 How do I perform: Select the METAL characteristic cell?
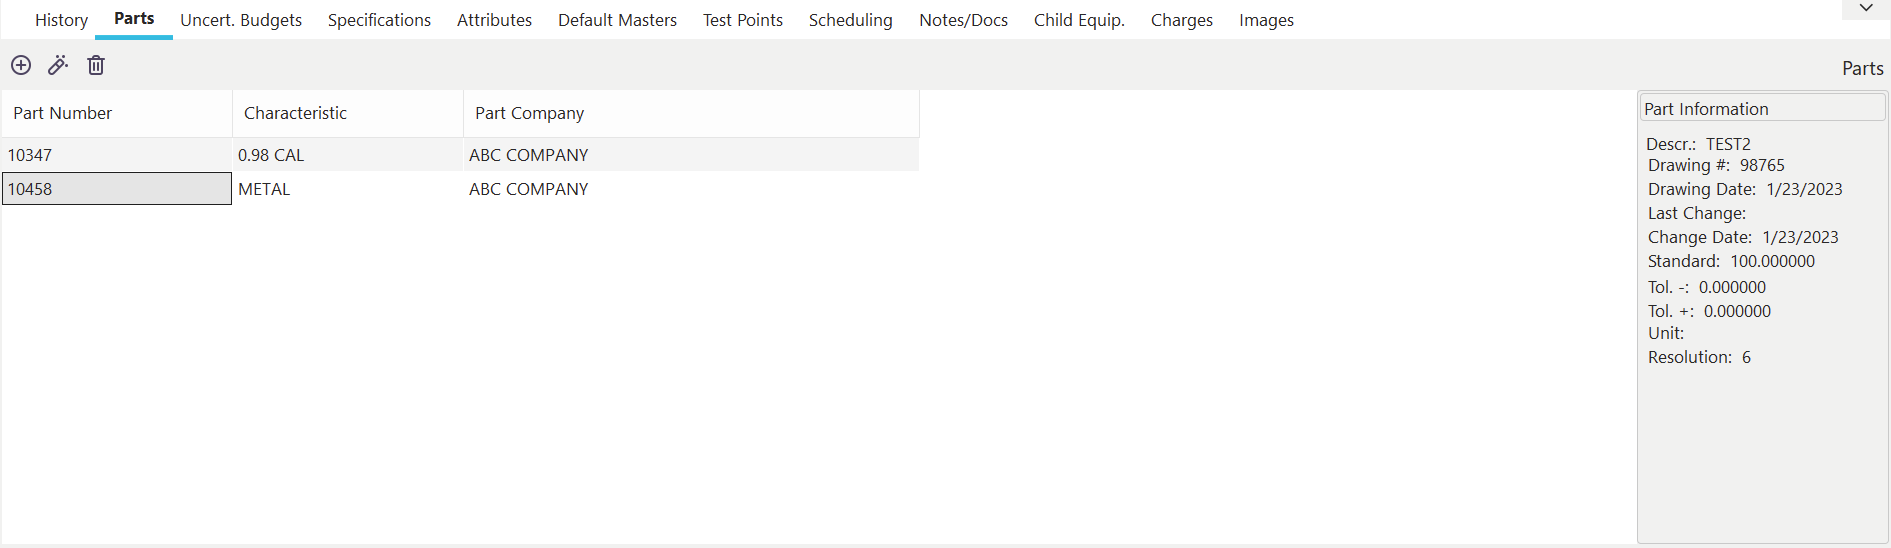(x=264, y=189)
